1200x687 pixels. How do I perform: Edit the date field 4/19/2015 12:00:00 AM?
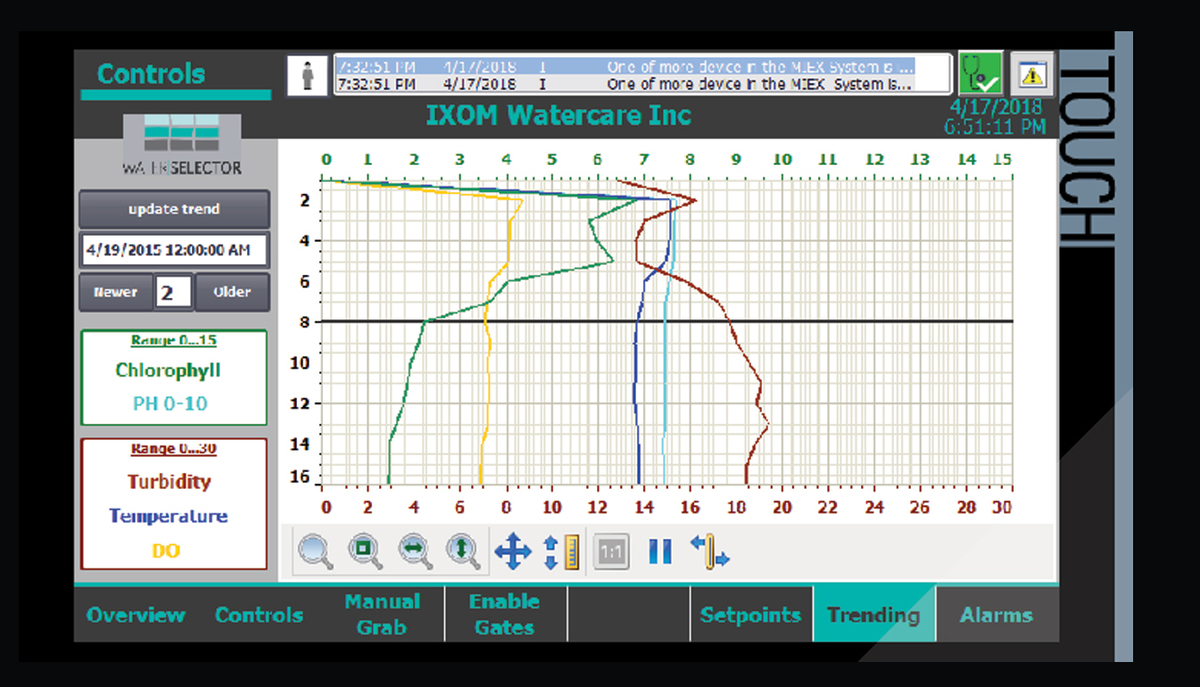coord(174,249)
